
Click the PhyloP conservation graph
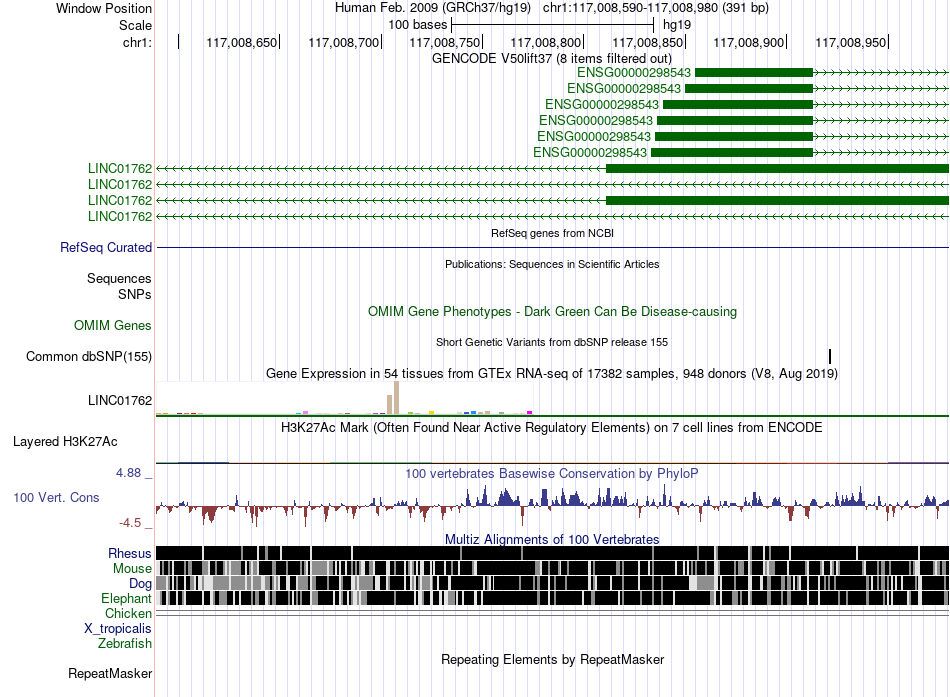click(553, 505)
